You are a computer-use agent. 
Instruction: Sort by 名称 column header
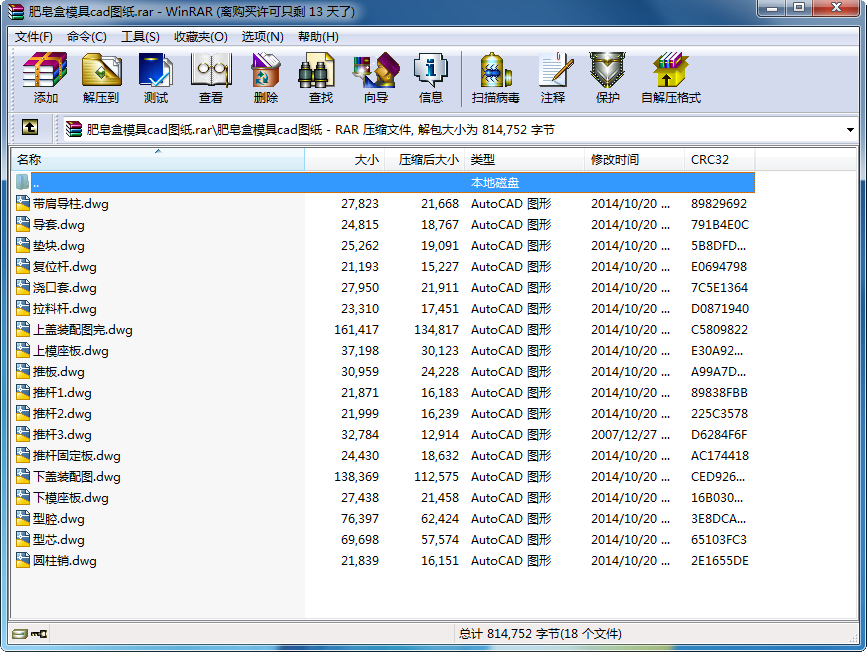(x=158, y=160)
